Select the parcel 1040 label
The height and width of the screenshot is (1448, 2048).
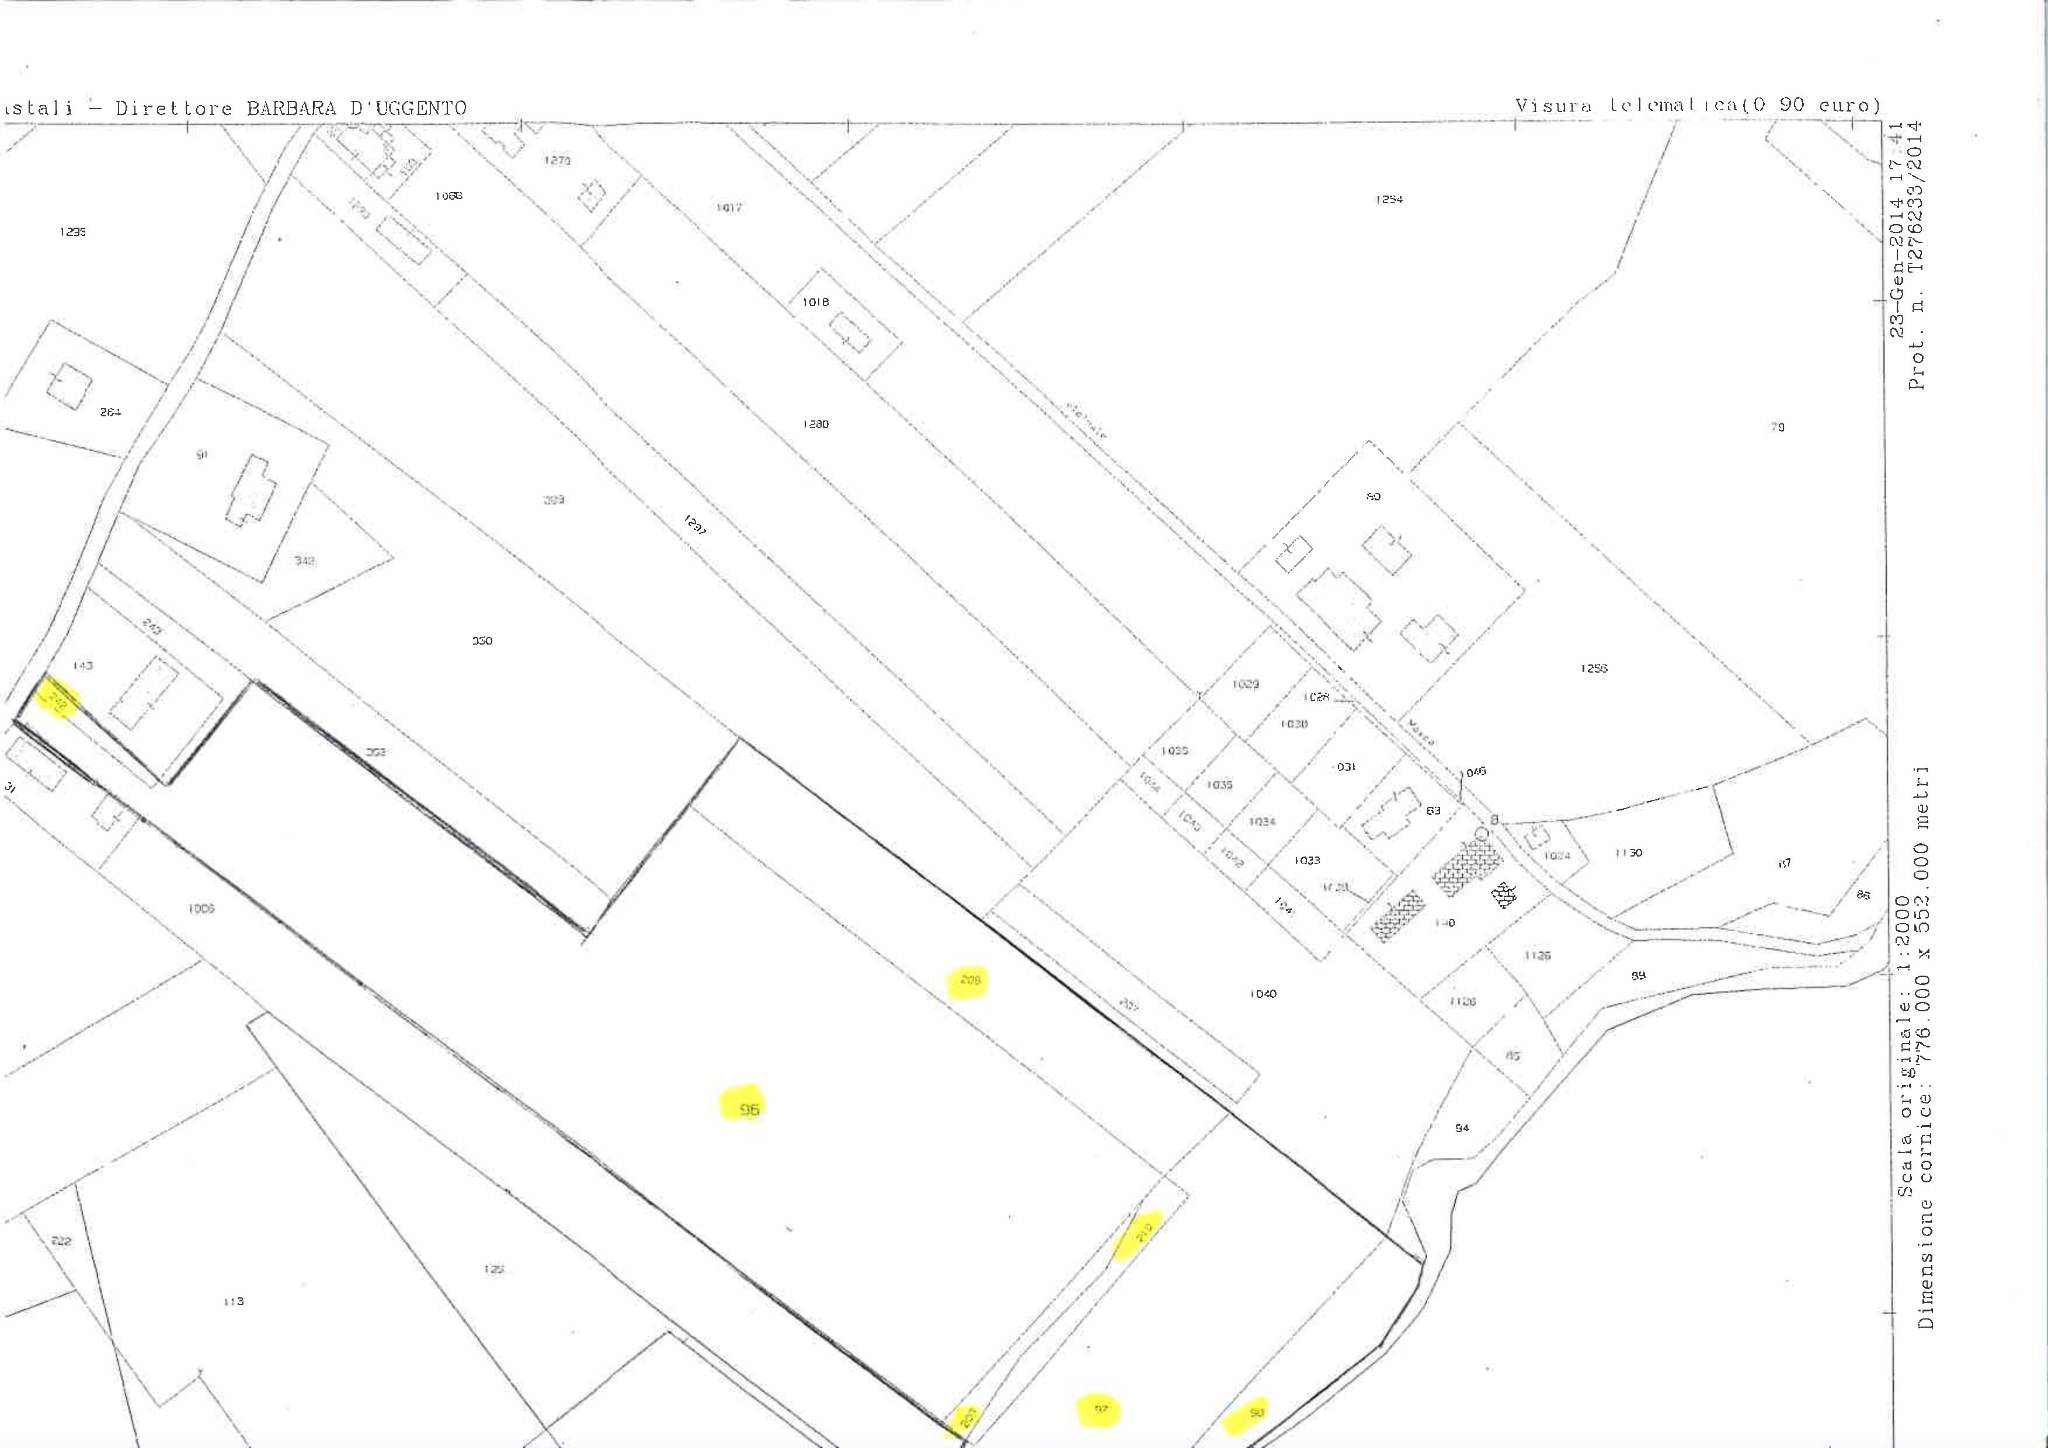click(1263, 993)
